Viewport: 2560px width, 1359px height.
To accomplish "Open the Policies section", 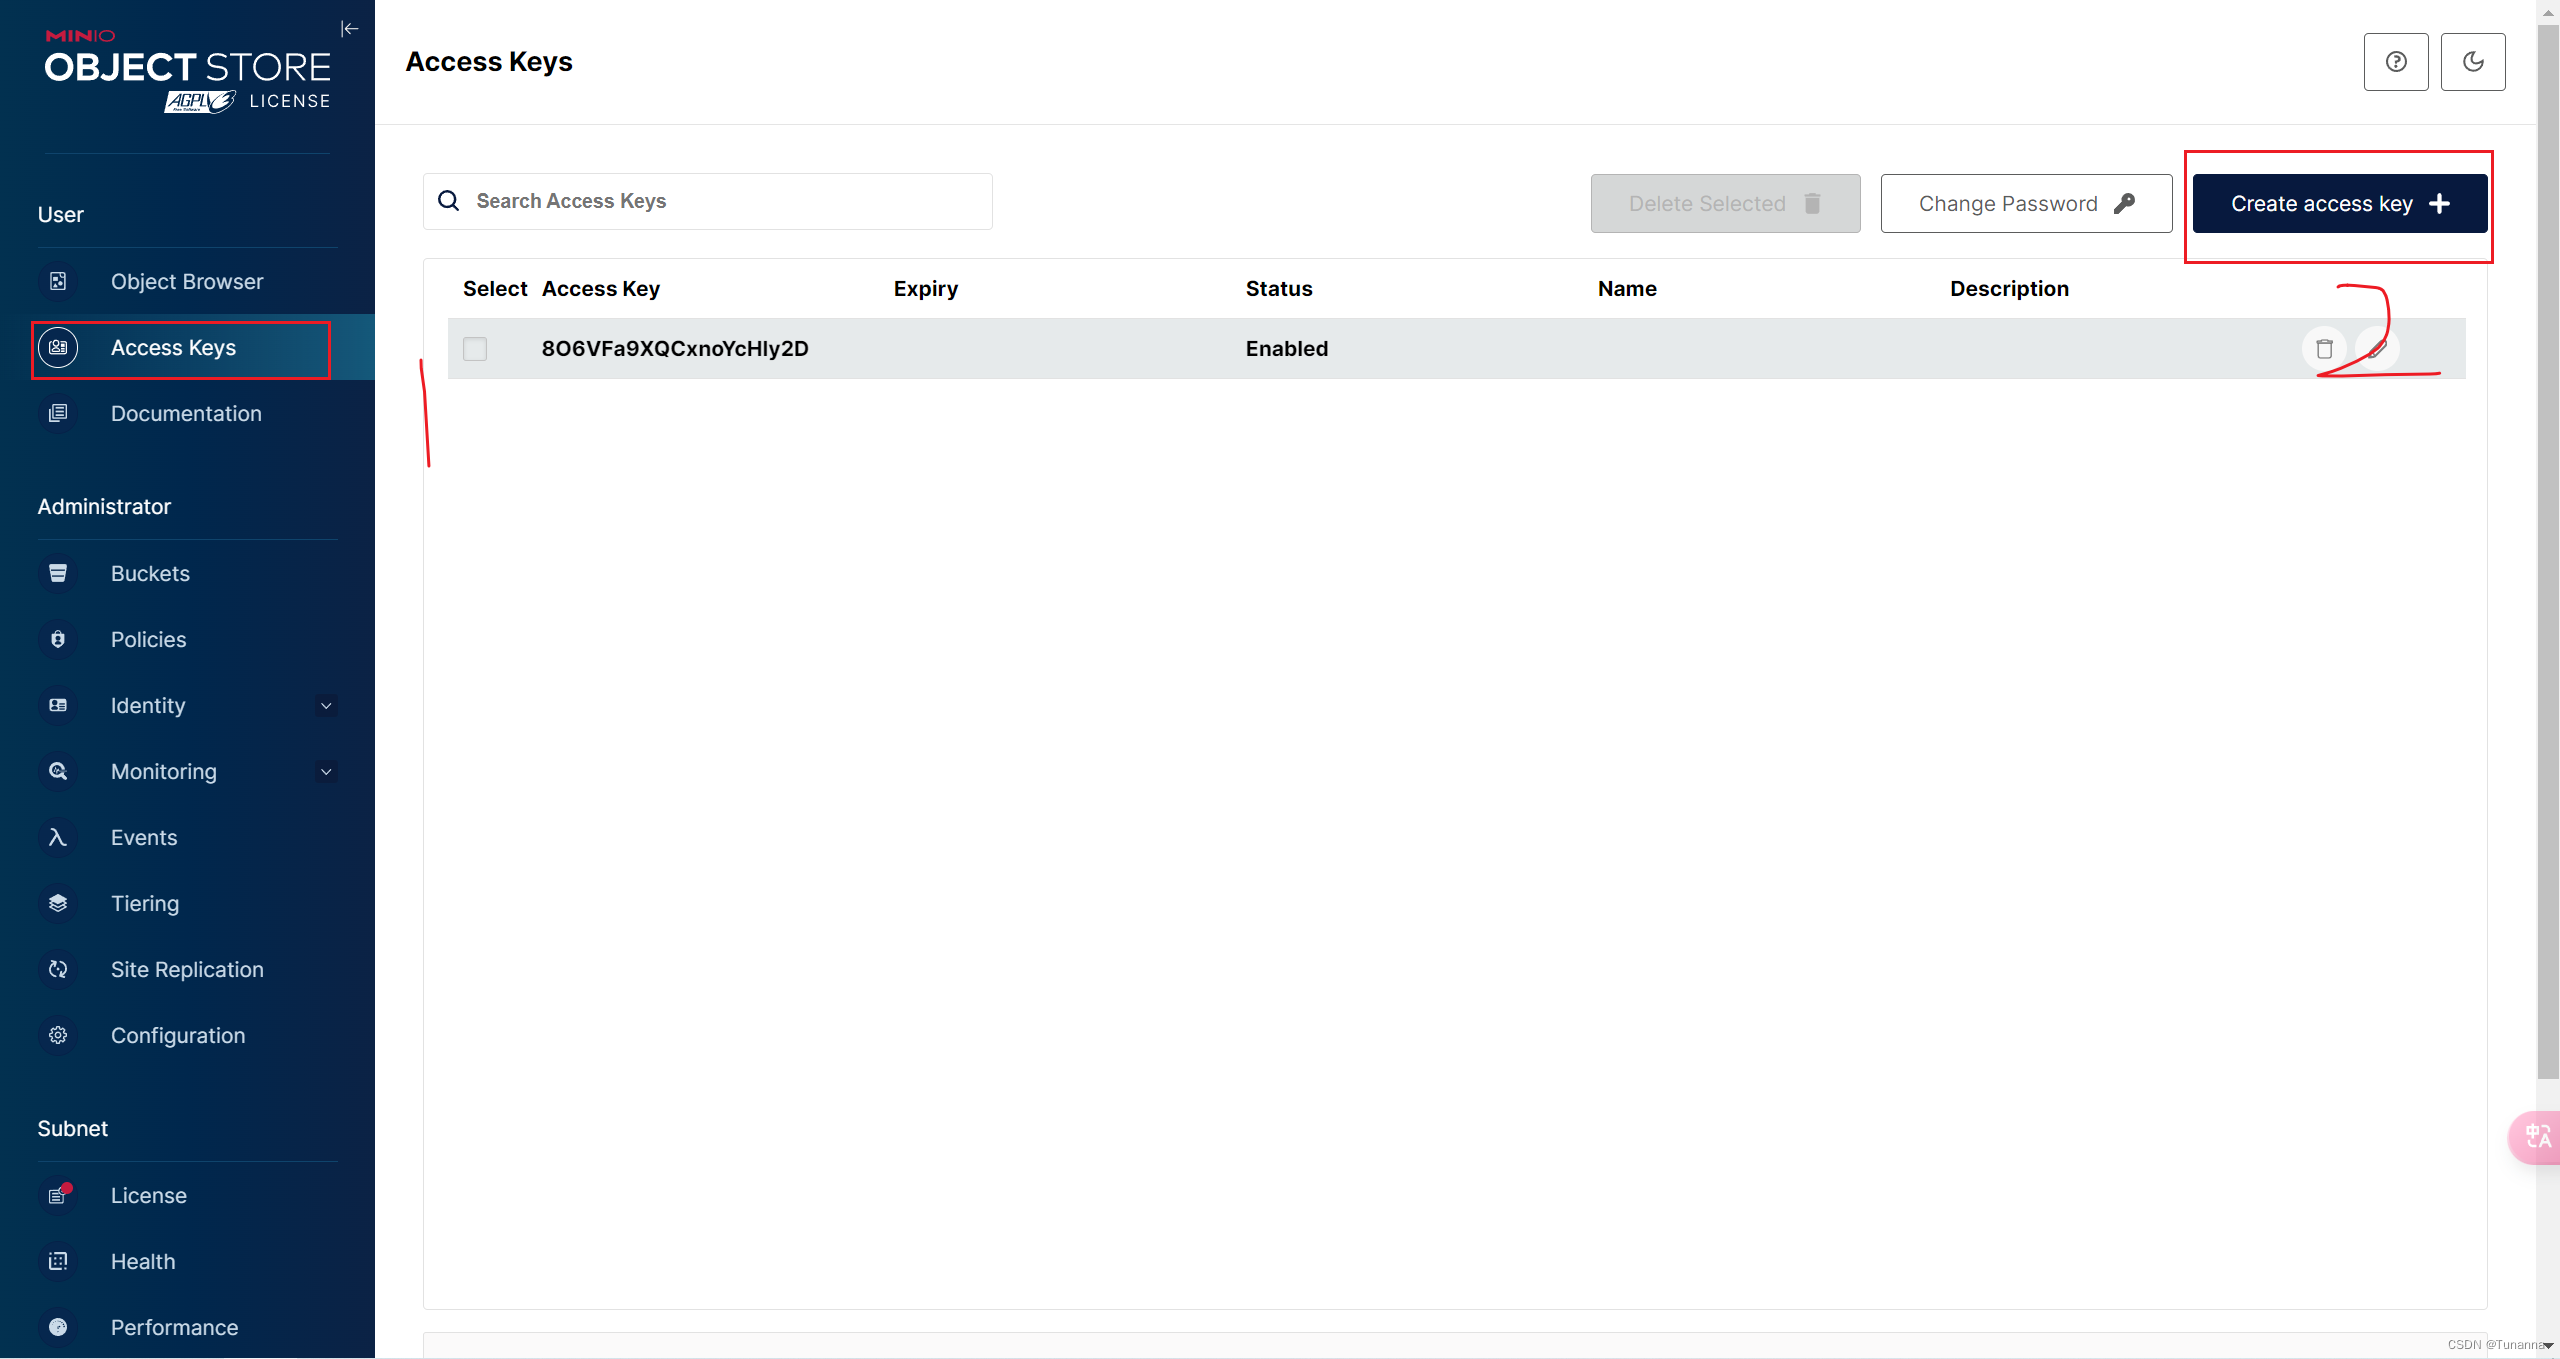I will tap(148, 639).
